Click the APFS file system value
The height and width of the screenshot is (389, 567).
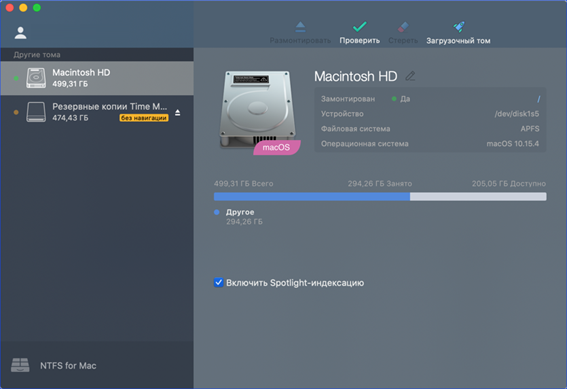tap(530, 129)
